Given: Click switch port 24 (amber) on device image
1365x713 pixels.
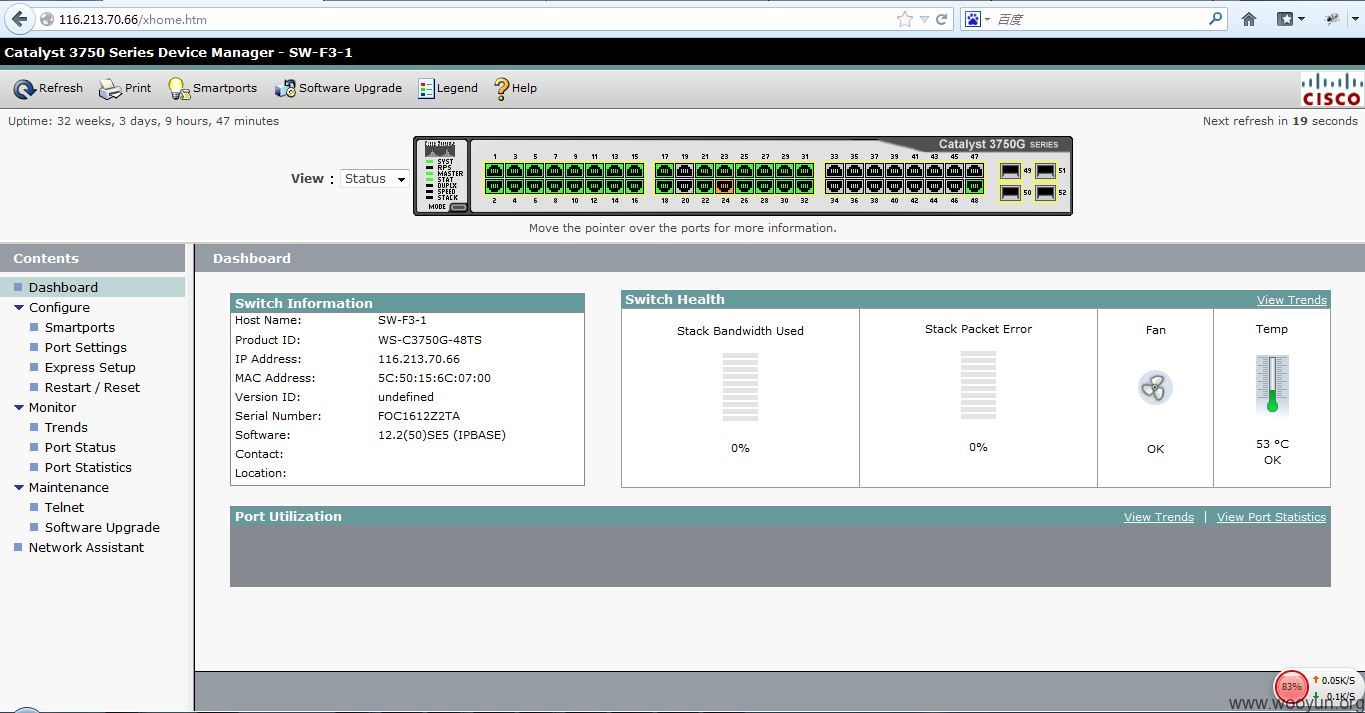Looking at the screenshot, I should coord(725,186).
